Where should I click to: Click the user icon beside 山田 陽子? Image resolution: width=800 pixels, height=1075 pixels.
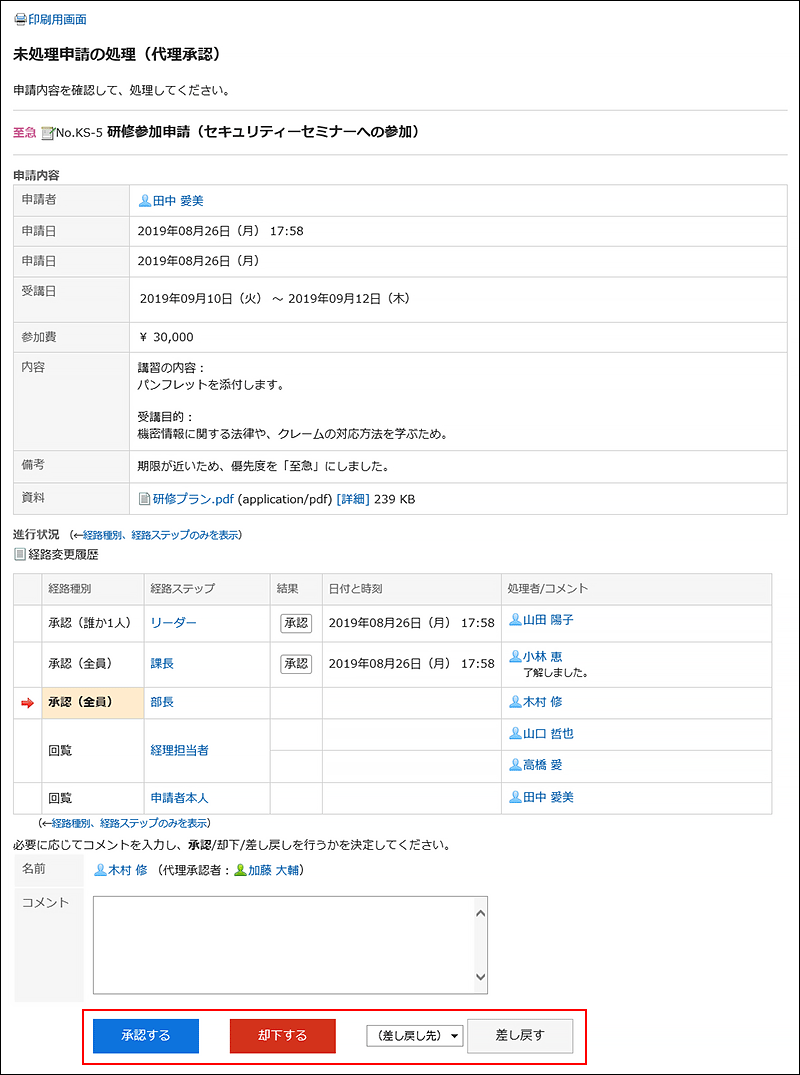[x=516, y=620]
